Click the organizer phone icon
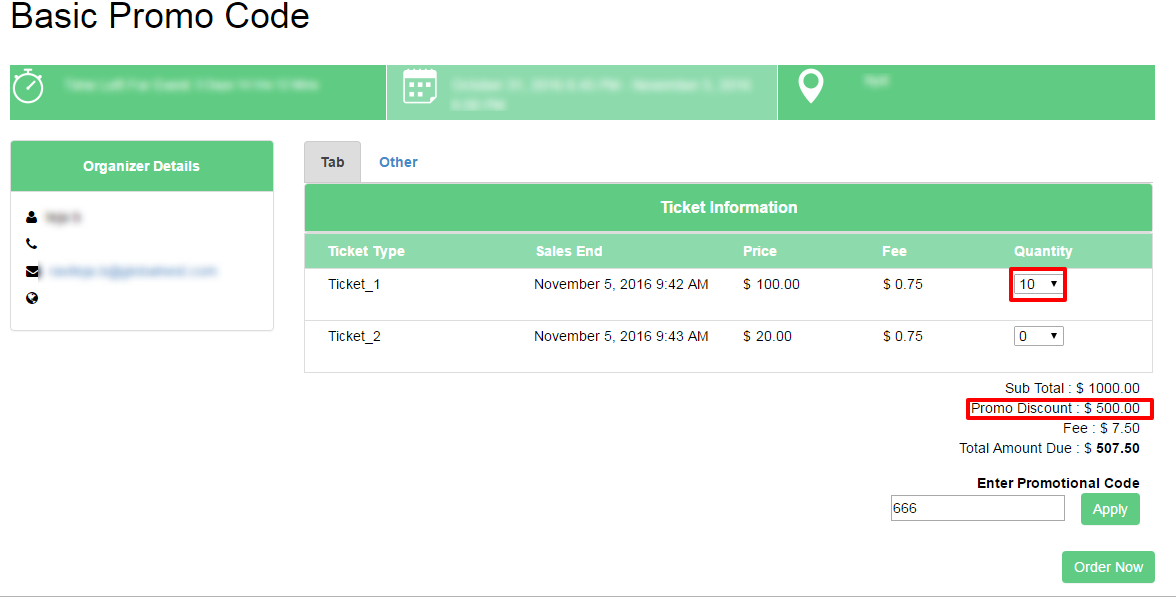 [x=32, y=244]
